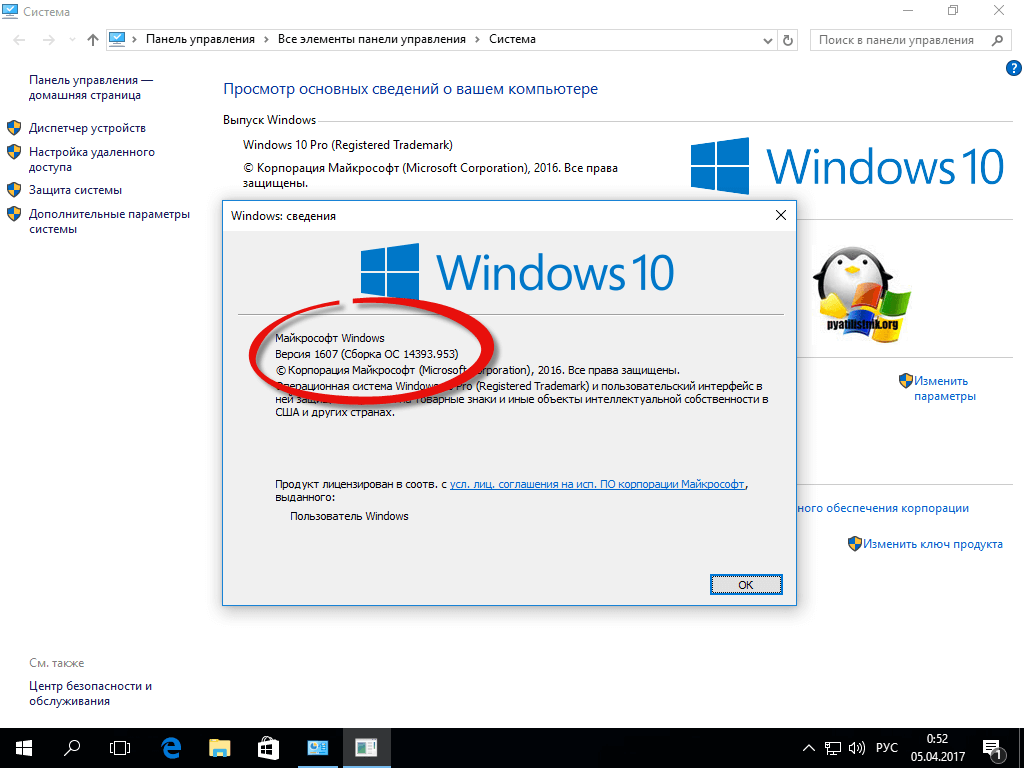Image resolution: width=1024 pixels, height=768 pixels.
Task: Click the back navigation arrow
Action: [19, 40]
